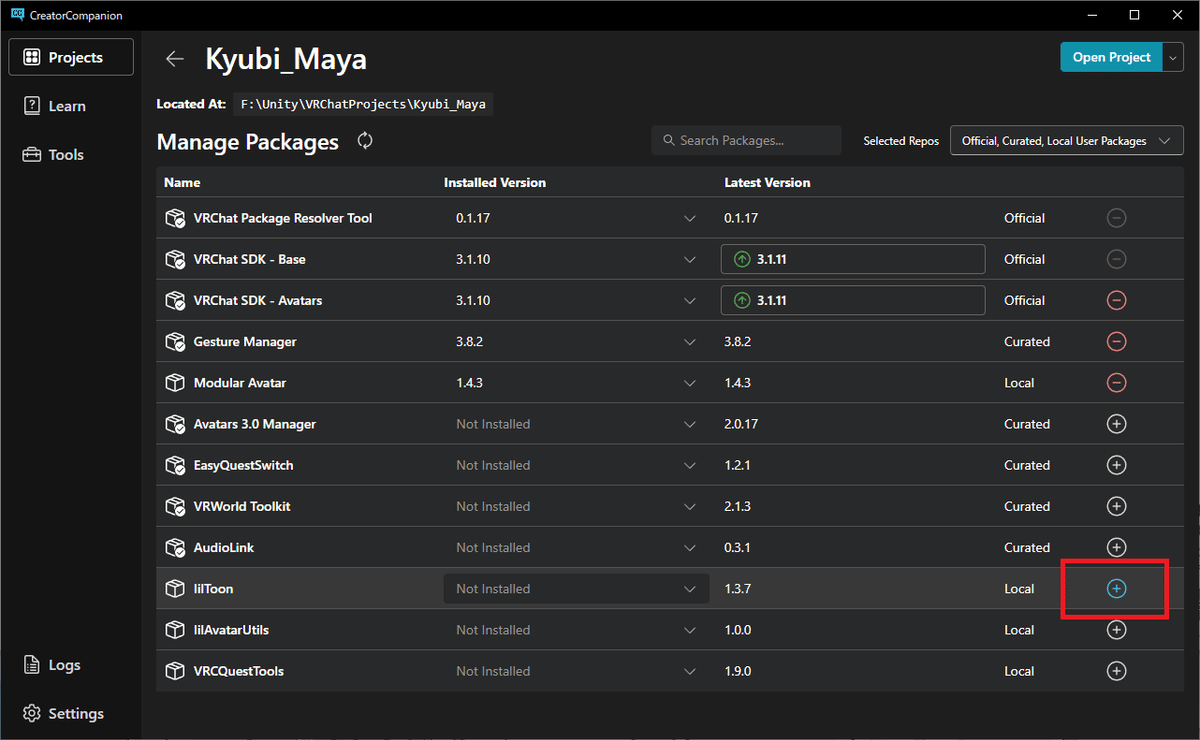Add EasyQuestSwitch with its plus icon
The width and height of the screenshot is (1200, 740).
(x=1117, y=465)
